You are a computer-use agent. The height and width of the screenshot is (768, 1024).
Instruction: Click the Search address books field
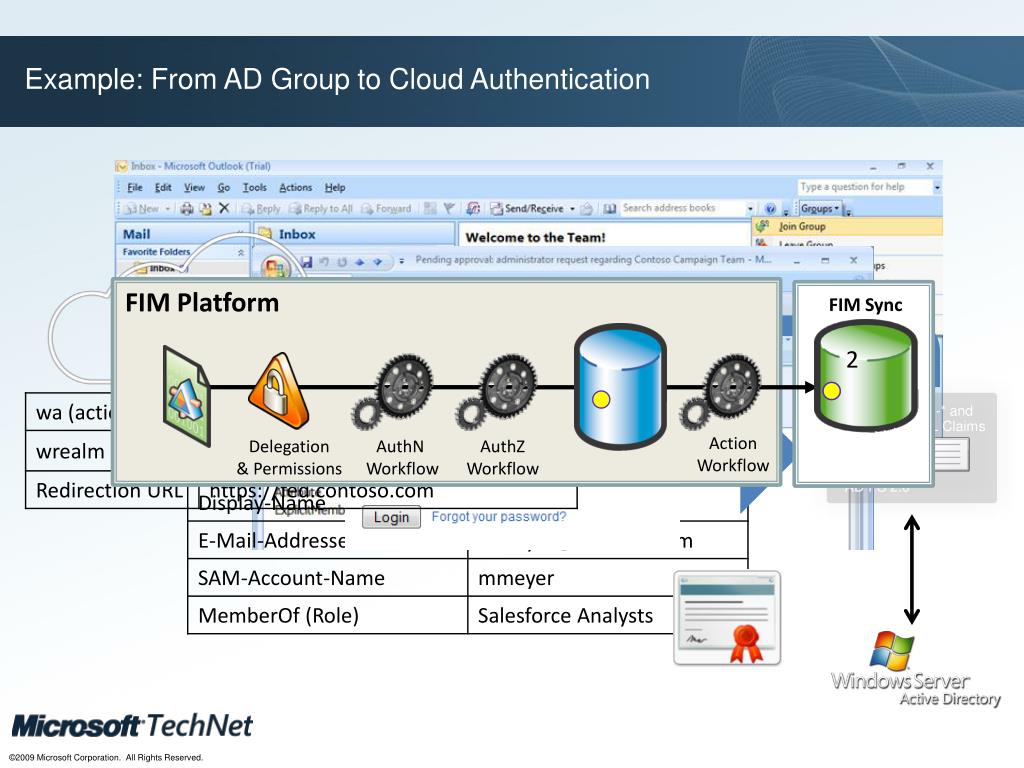point(681,208)
